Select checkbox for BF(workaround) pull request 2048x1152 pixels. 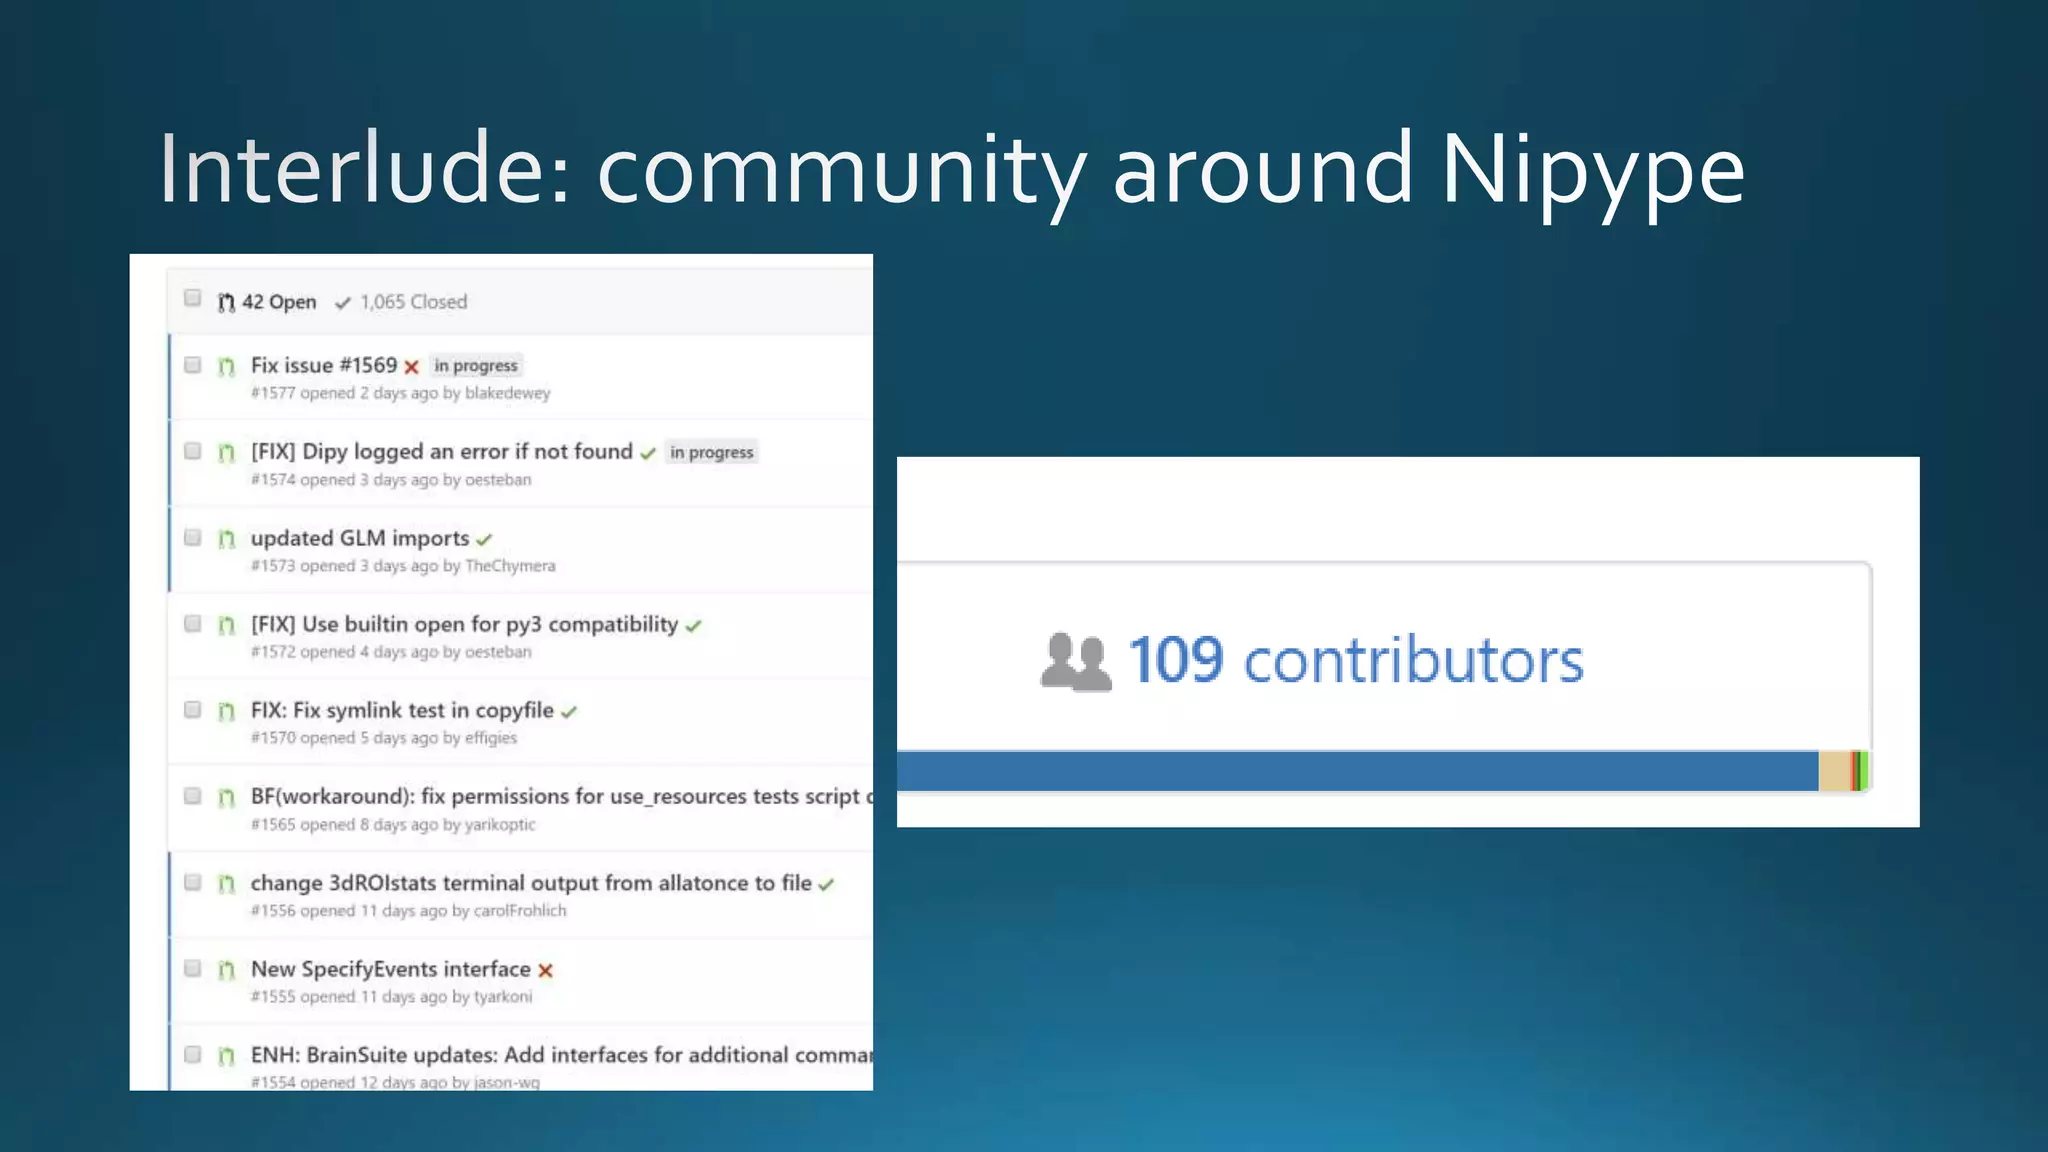click(193, 796)
